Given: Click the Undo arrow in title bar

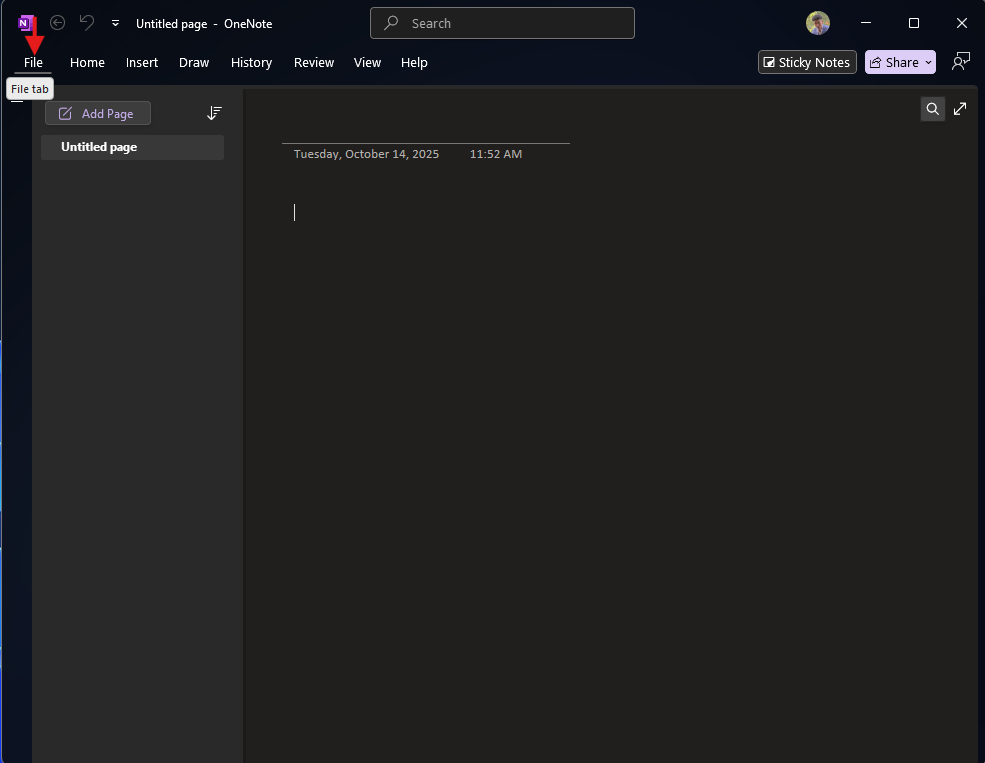Looking at the screenshot, I should [x=87, y=23].
